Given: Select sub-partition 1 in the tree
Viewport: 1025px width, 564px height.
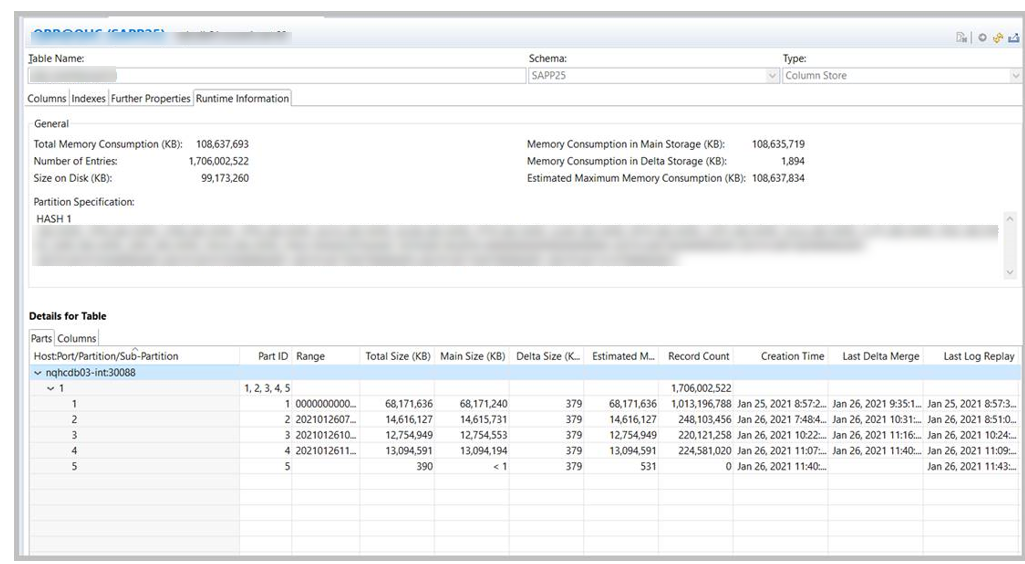Looking at the screenshot, I should pyautogui.click(x=74, y=404).
